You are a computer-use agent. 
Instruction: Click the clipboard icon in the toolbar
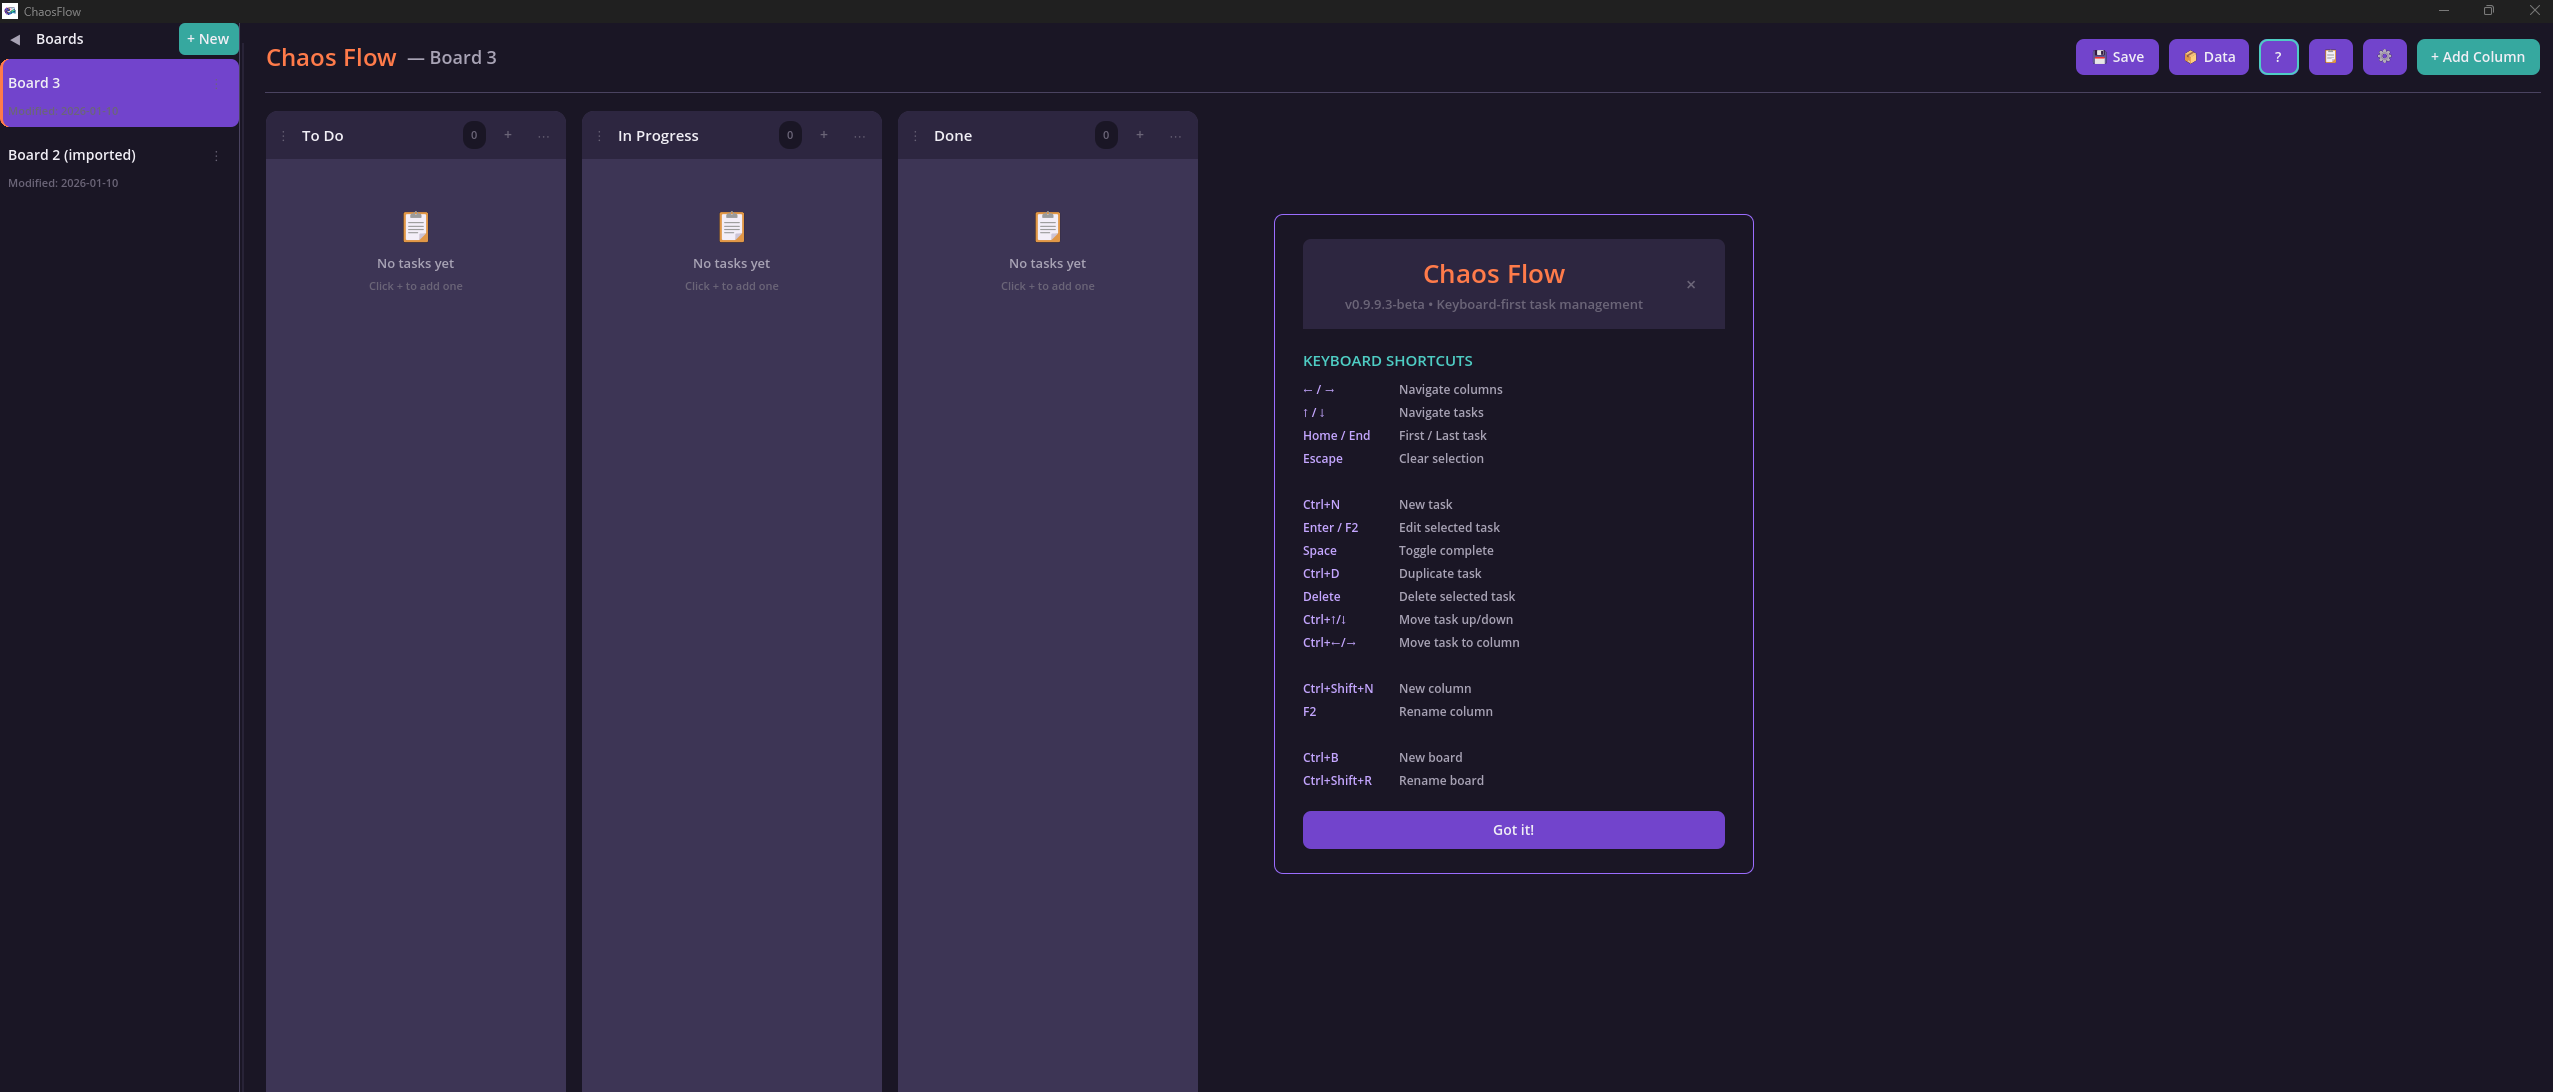click(2331, 57)
